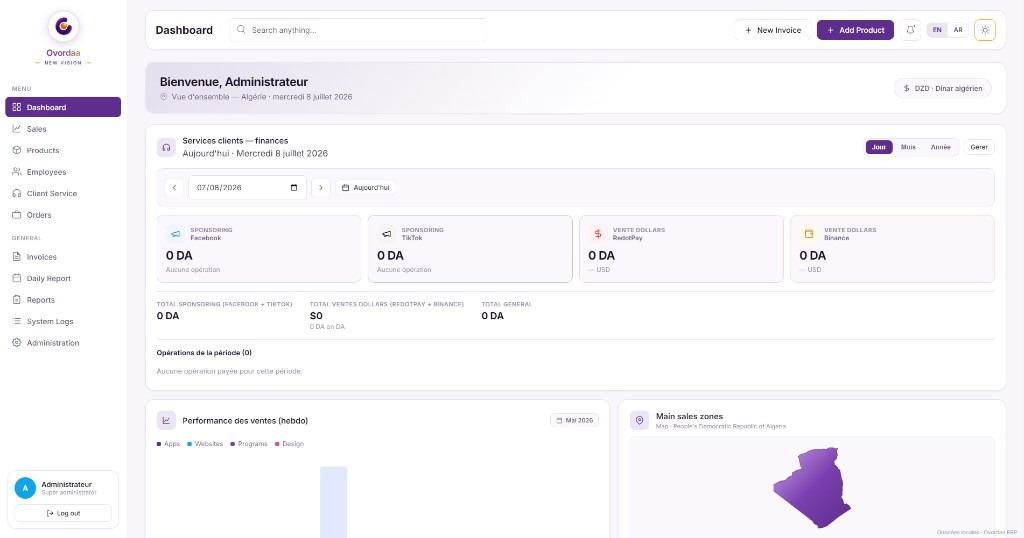The height and width of the screenshot is (538, 1024).
Task: Click the chart icon beside Performance des ventes
Action: point(167,420)
